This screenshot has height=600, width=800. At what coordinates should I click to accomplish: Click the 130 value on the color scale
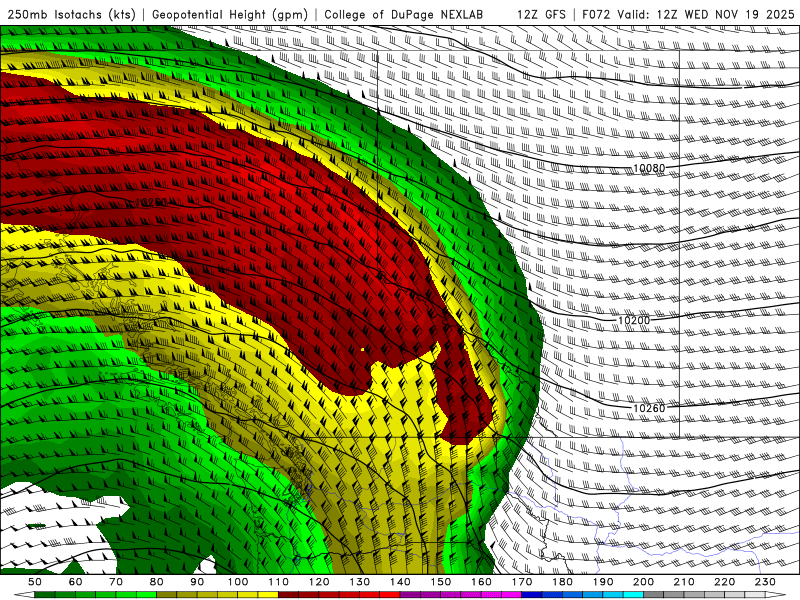point(360,582)
